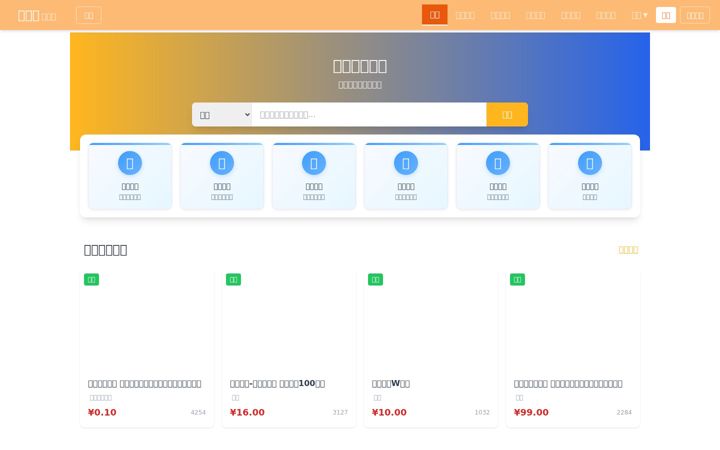The width and height of the screenshot is (720, 450).
Task: Open the title of the ¥99.00 product
Action: [x=568, y=383]
